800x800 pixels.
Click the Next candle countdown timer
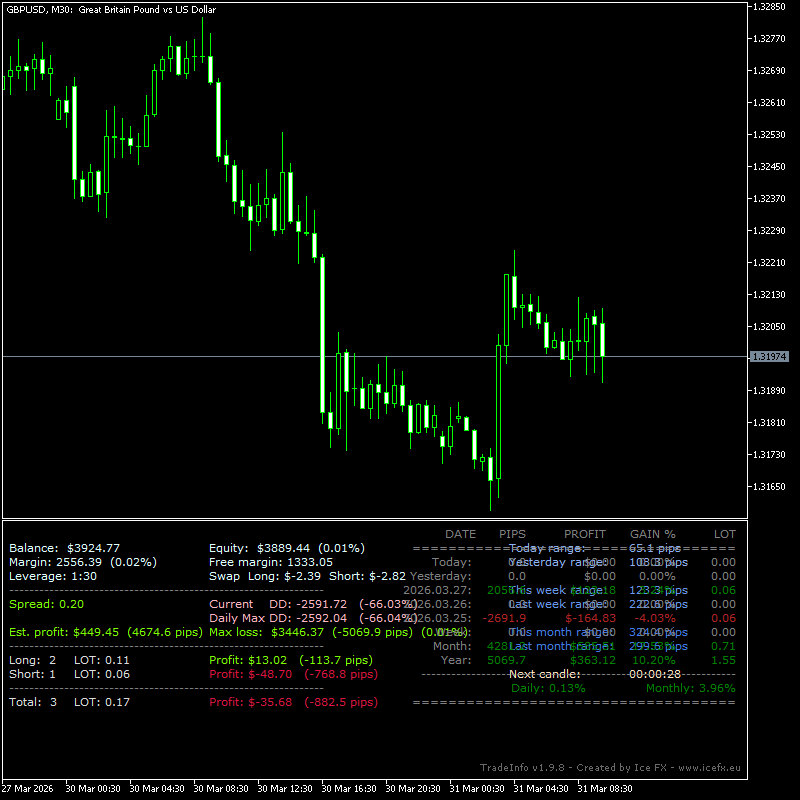pyautogui.click(x=654, y=674)
